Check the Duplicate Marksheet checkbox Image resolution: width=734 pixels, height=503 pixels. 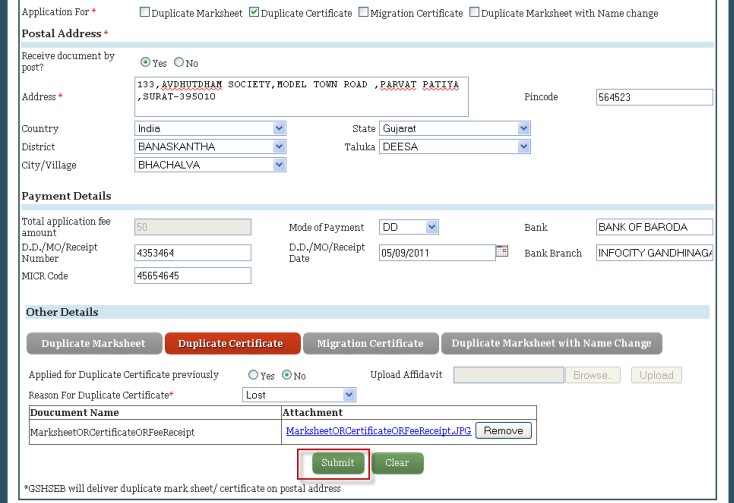point(145,13)
